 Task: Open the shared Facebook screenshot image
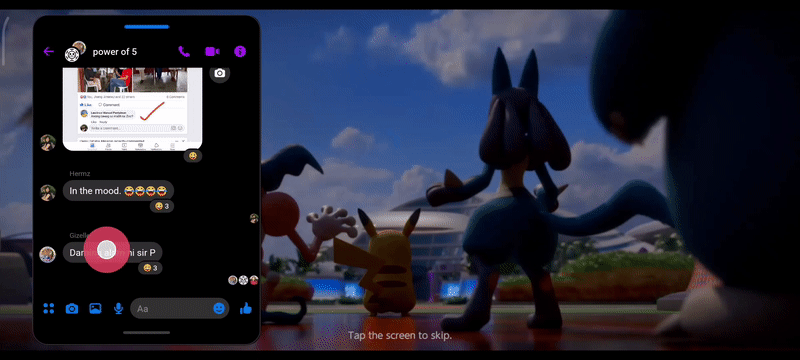tap(132, 109)
